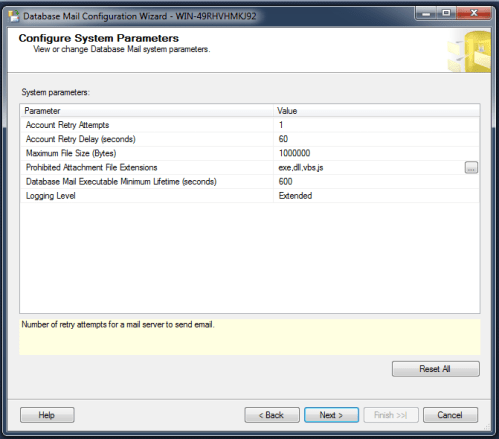Open ellipsis button for prohibited extensions
The height and width of the screenshot is (439, 499).
pos(471,168)
